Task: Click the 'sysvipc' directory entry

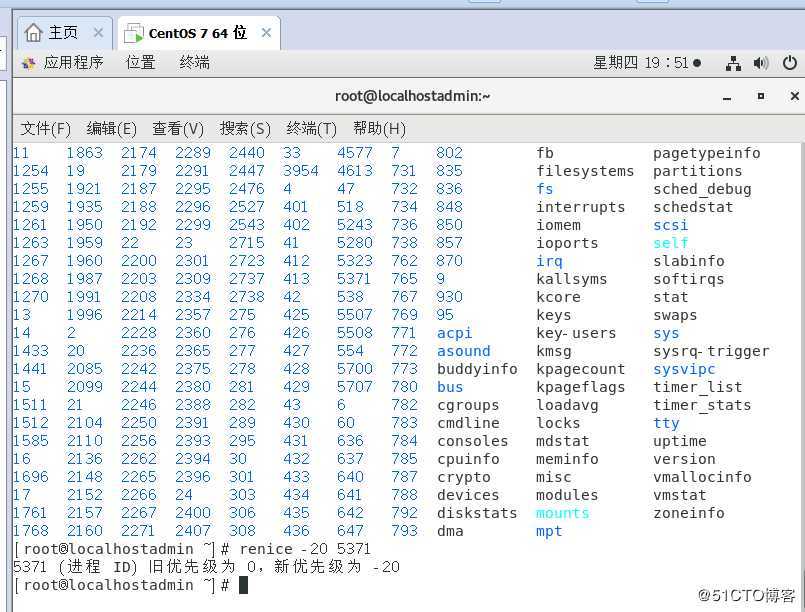Action: tap(684, 369)
